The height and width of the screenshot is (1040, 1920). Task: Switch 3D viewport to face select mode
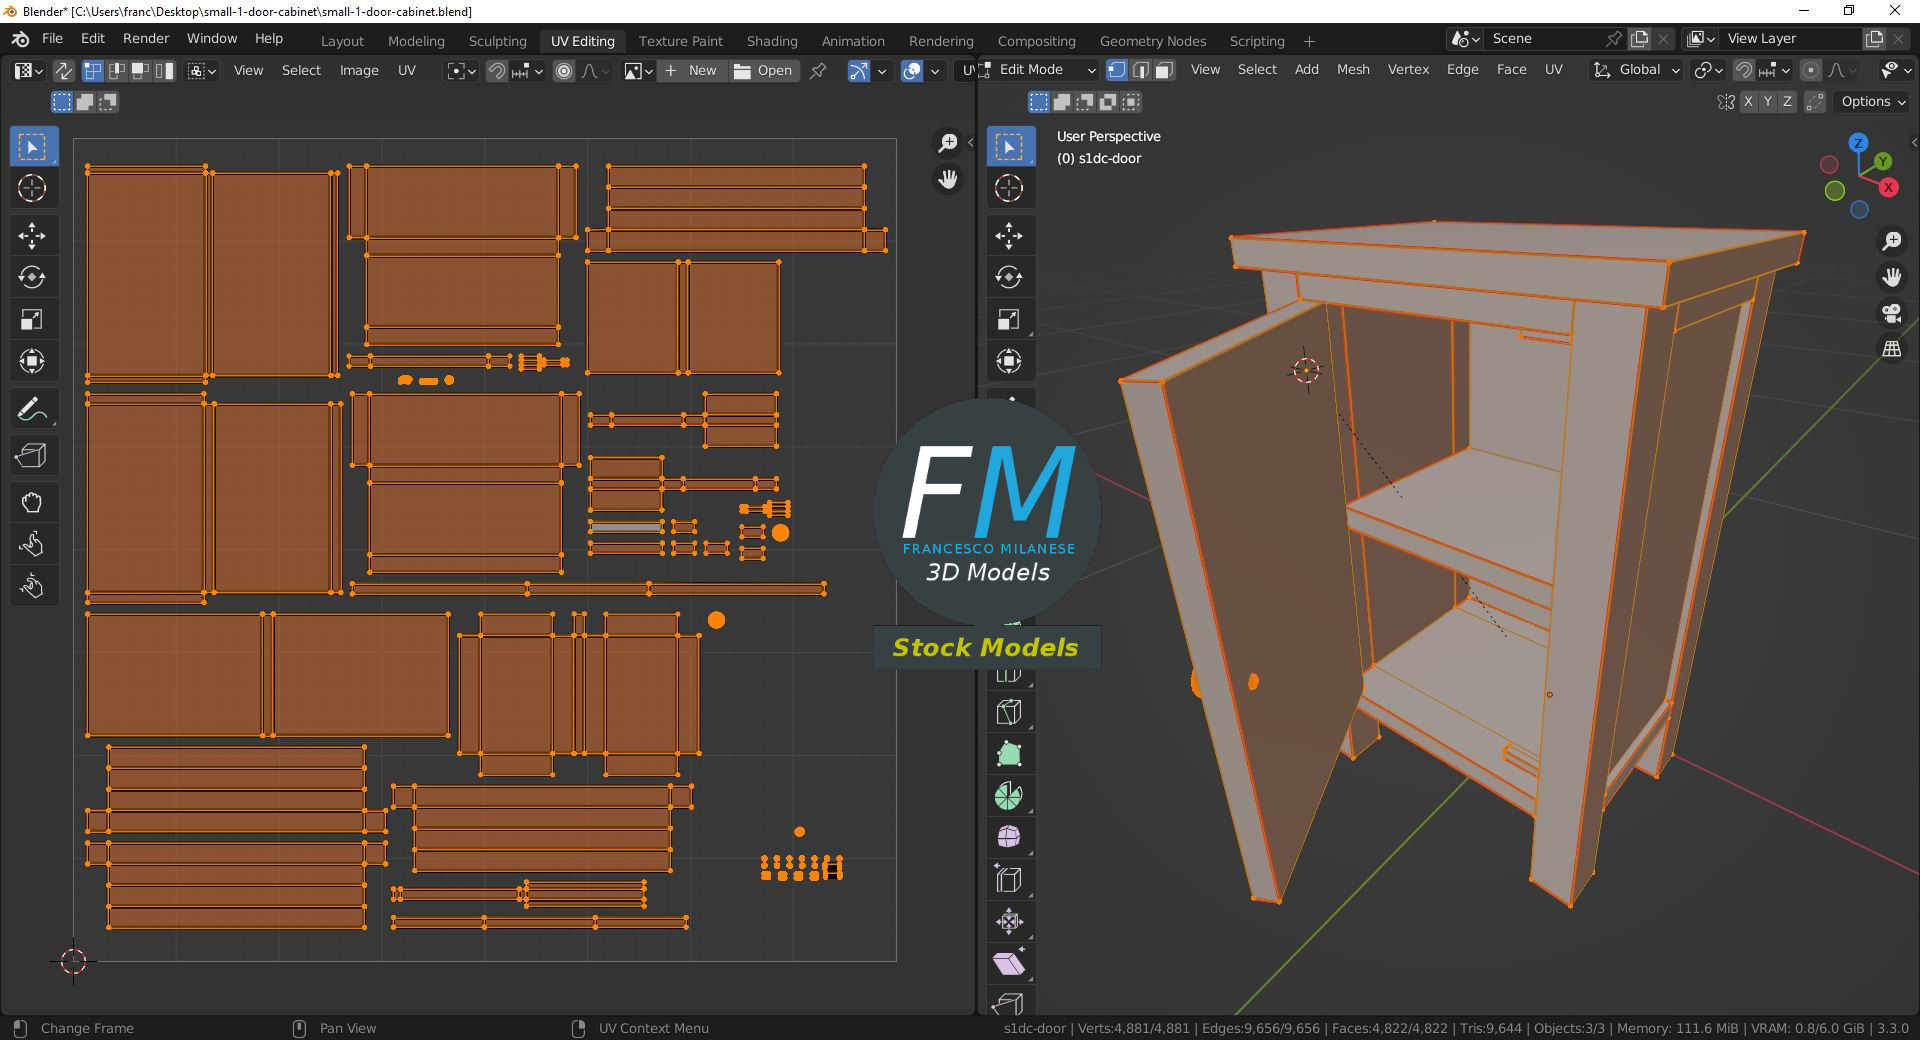1165,70
